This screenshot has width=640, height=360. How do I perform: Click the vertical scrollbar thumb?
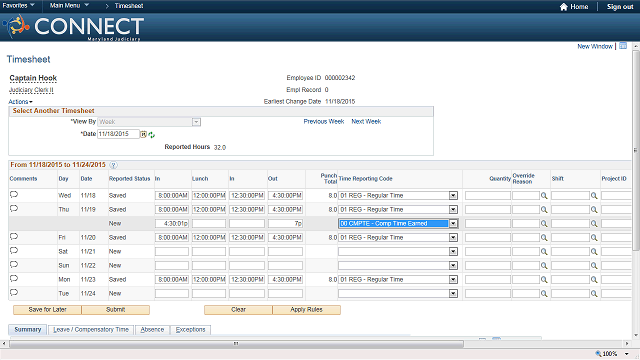point(636,150)
